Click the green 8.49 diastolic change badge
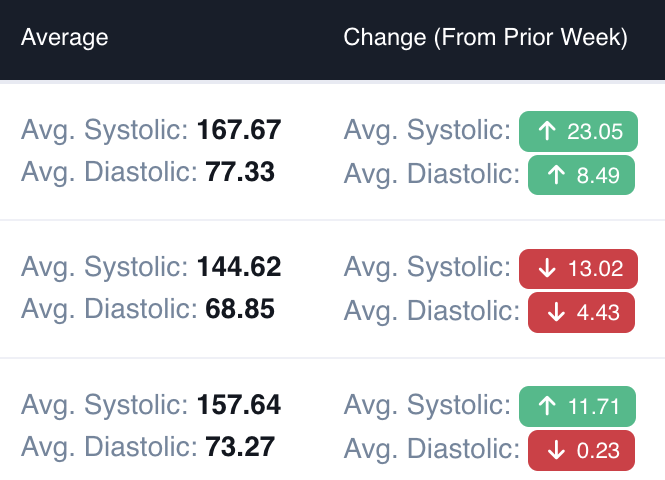 point(581,175)
